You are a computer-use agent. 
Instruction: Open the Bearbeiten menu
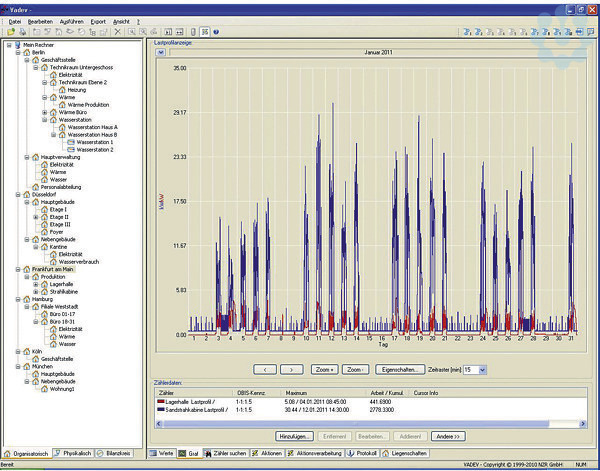pos(41,20)
